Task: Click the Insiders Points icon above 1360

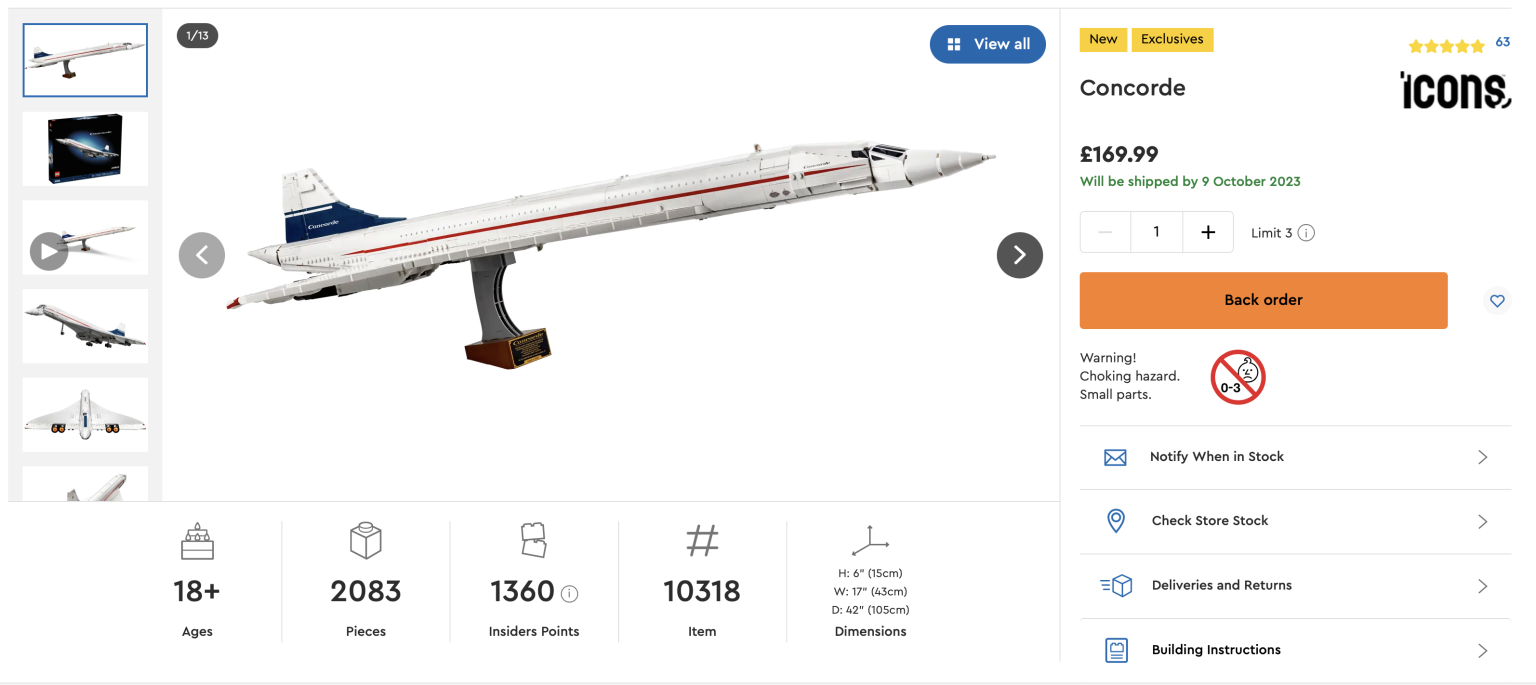Action: (x=534, y=541)
